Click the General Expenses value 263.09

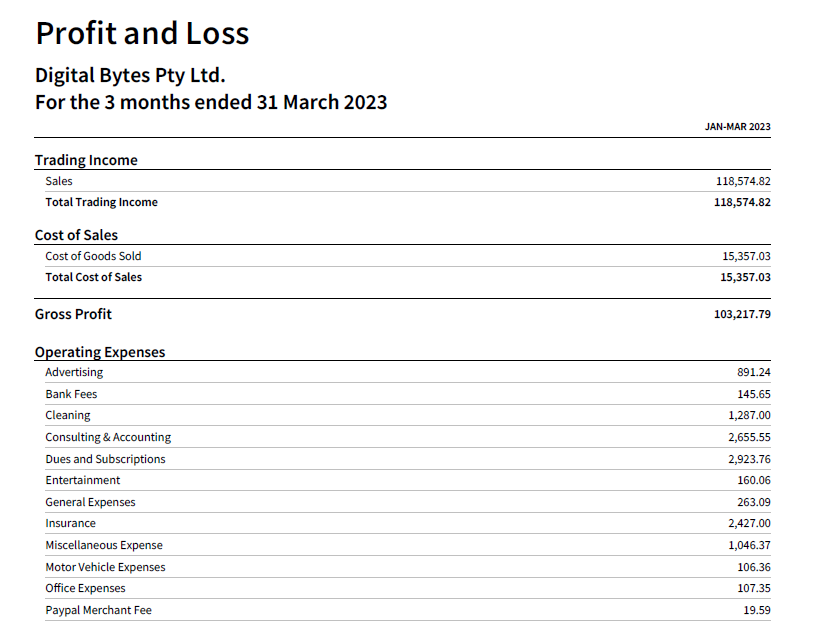[753, 502]
